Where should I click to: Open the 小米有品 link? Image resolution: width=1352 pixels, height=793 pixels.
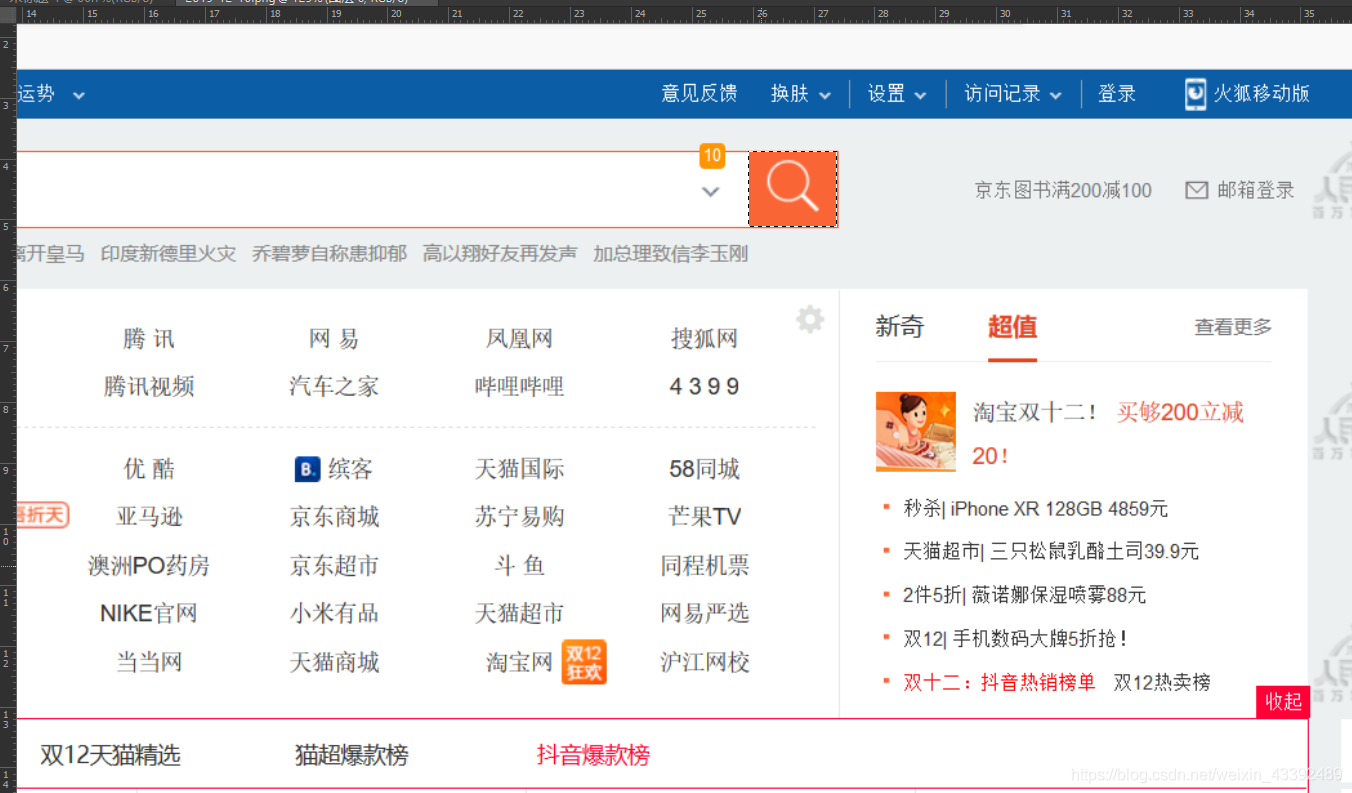(x=334, y=613)
